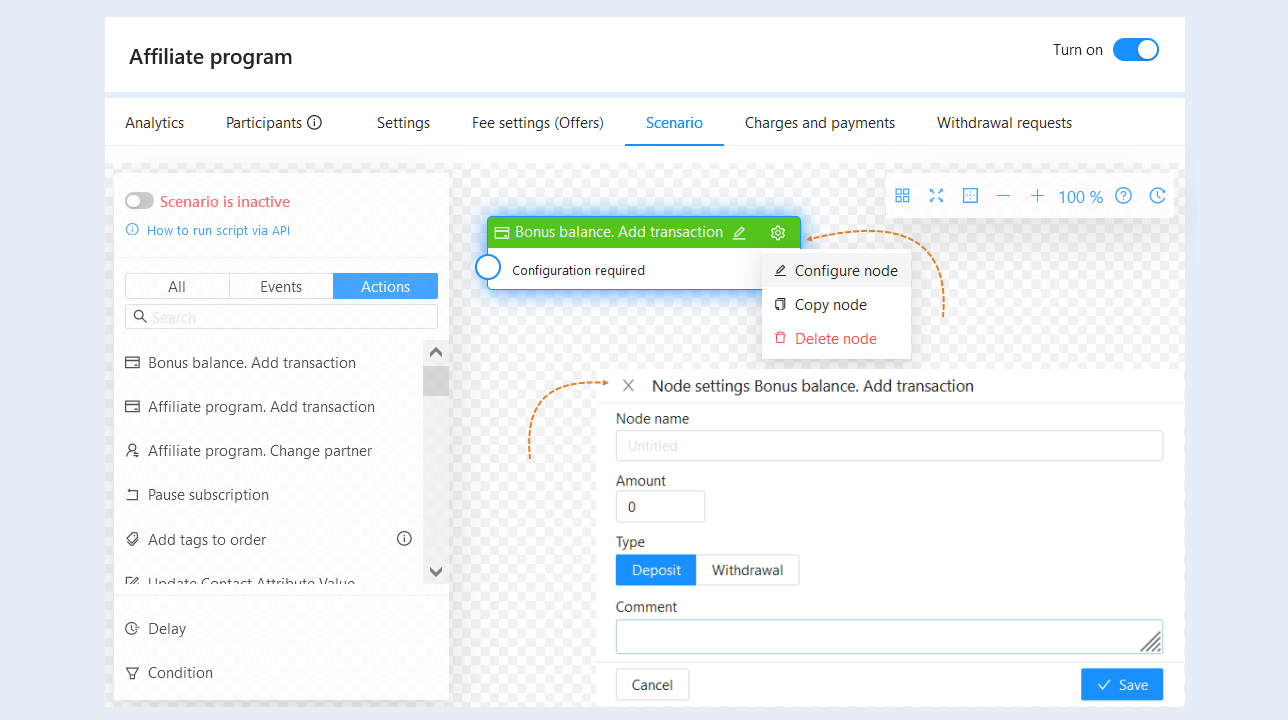Close the Node settings panel with X

point(628,386)
